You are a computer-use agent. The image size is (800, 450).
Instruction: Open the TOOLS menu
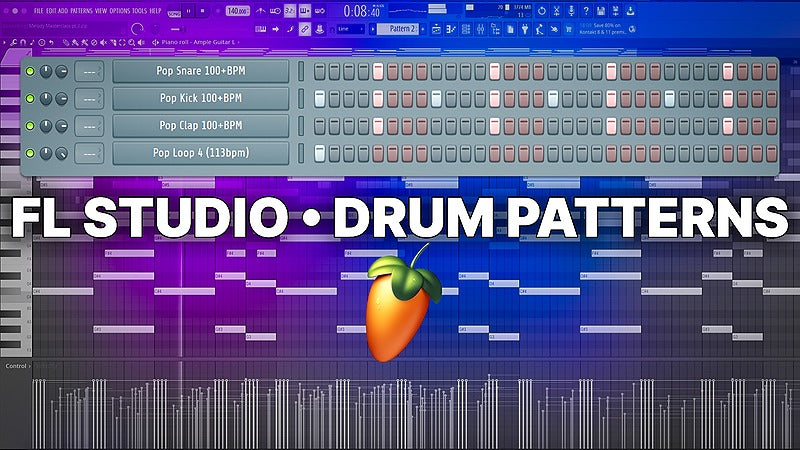[147, 9]
